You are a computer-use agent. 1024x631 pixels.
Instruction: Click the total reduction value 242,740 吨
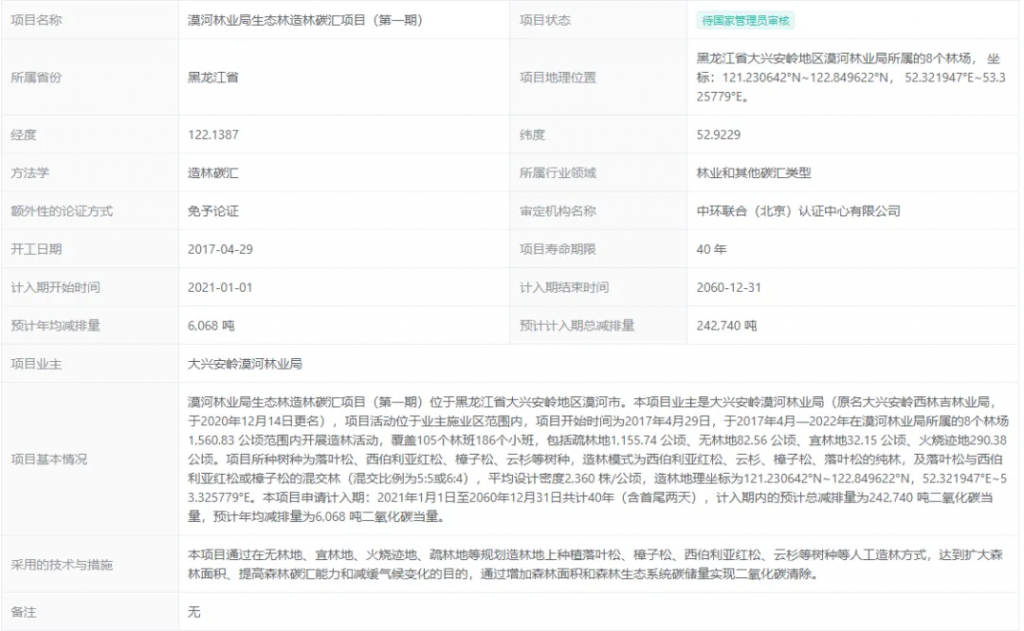[x=727, y=325]
